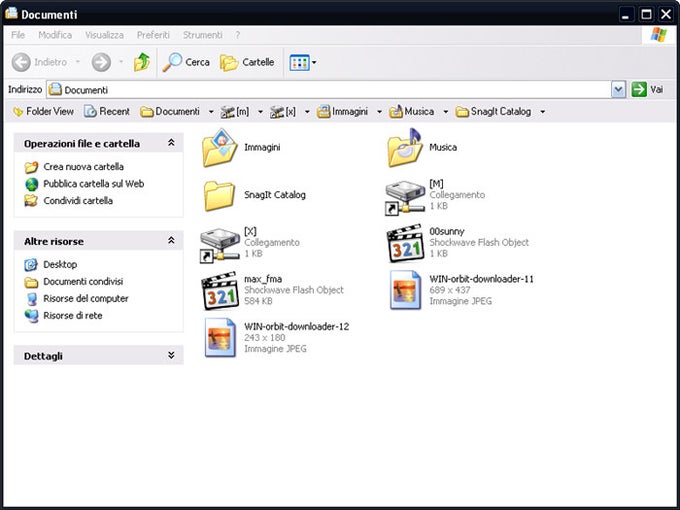Click the Documenti title bar folder icon
Image resolution: width=680 pixels, height=510 pixels.
click(x=11, y=13)
